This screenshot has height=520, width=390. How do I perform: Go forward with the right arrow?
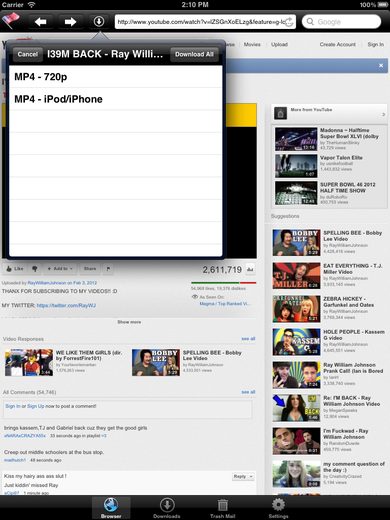click(70, 22)
